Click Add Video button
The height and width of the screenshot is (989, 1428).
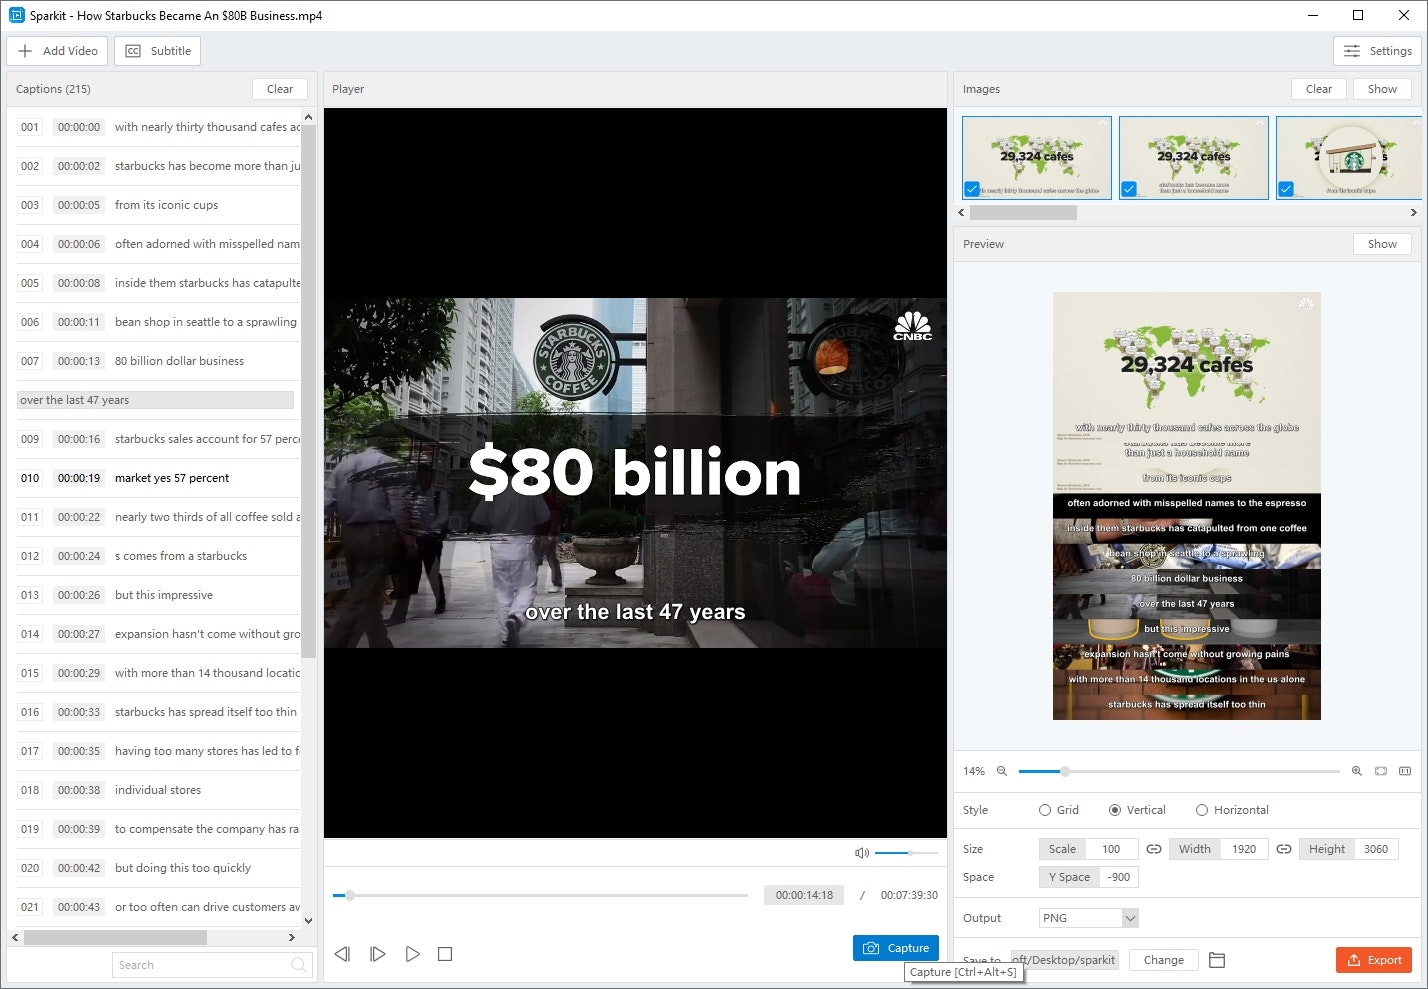click(57, 51)
